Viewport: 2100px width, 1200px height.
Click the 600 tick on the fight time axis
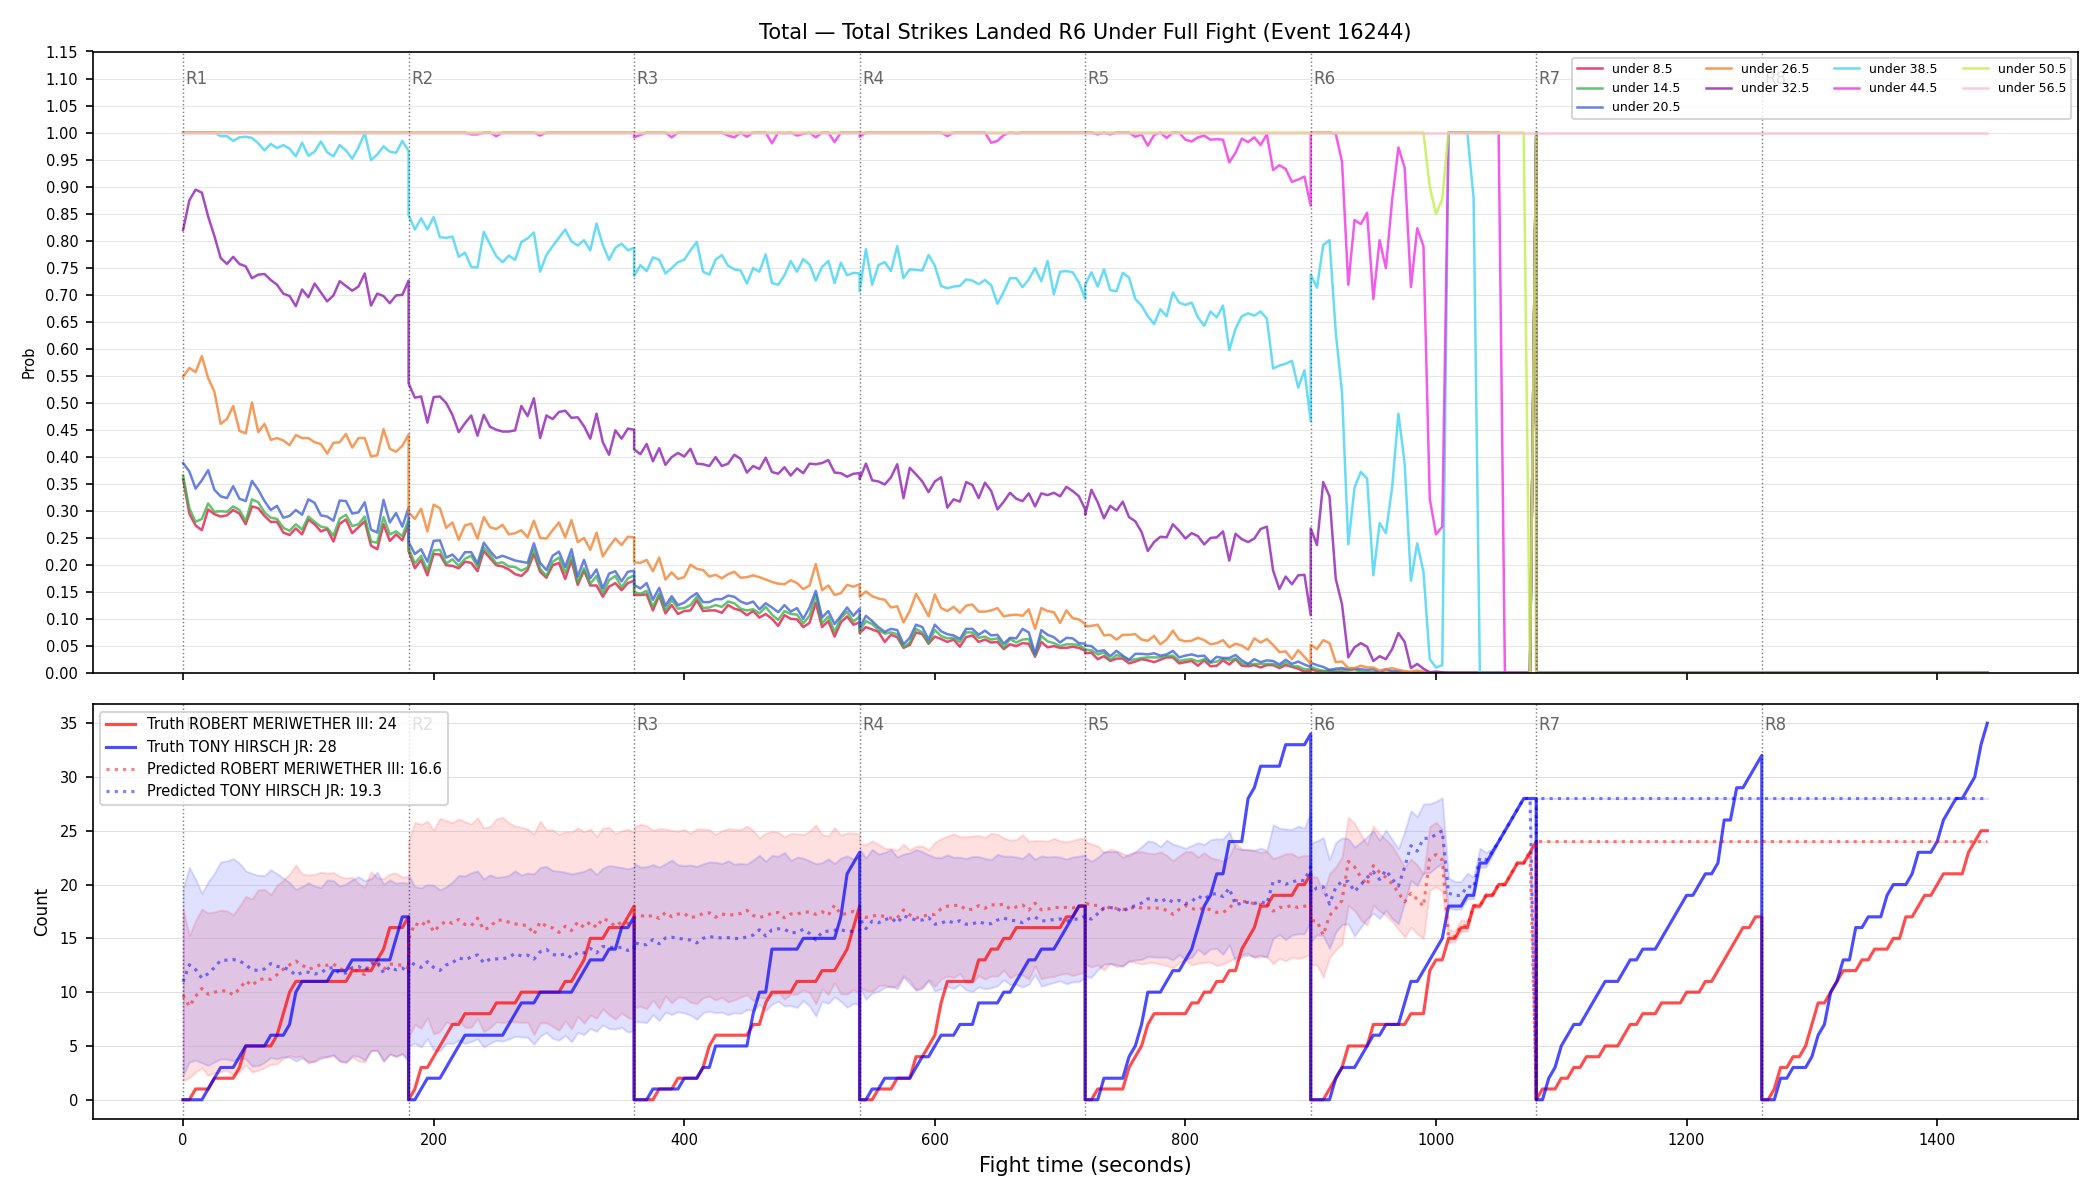[935, 1139]
